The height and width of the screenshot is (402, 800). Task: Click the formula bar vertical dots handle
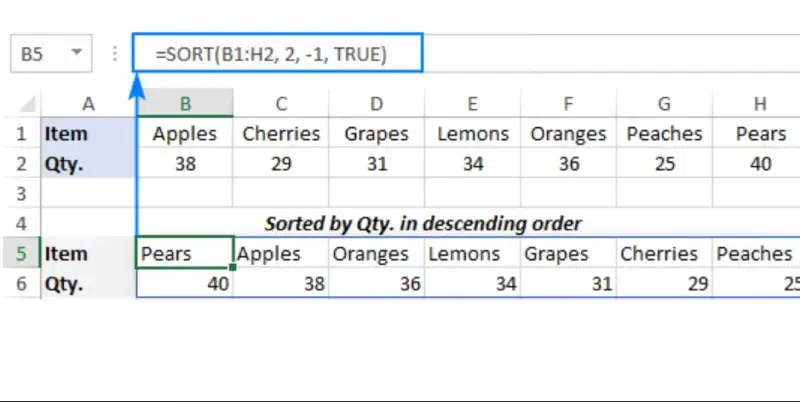(x=114, y=54)
